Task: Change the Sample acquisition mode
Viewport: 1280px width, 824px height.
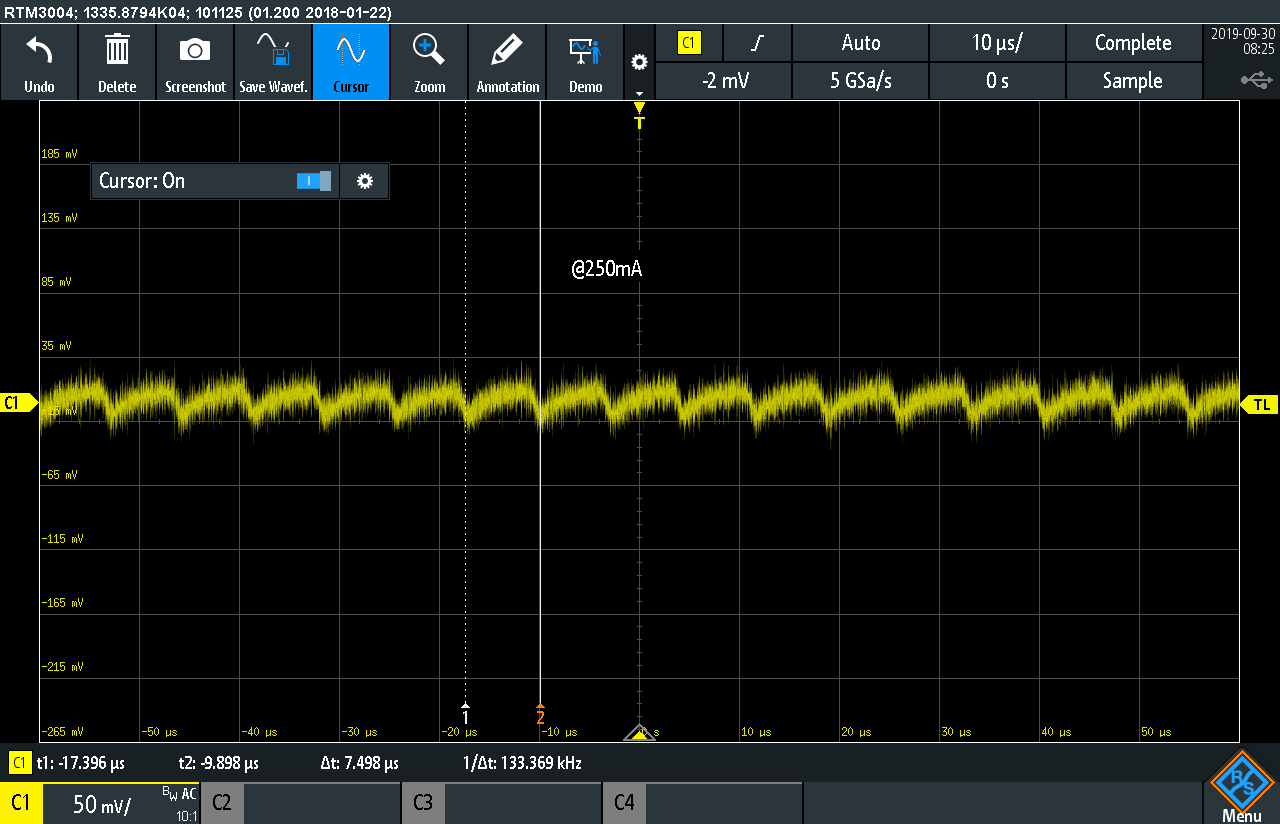Action: (1133, 81)
